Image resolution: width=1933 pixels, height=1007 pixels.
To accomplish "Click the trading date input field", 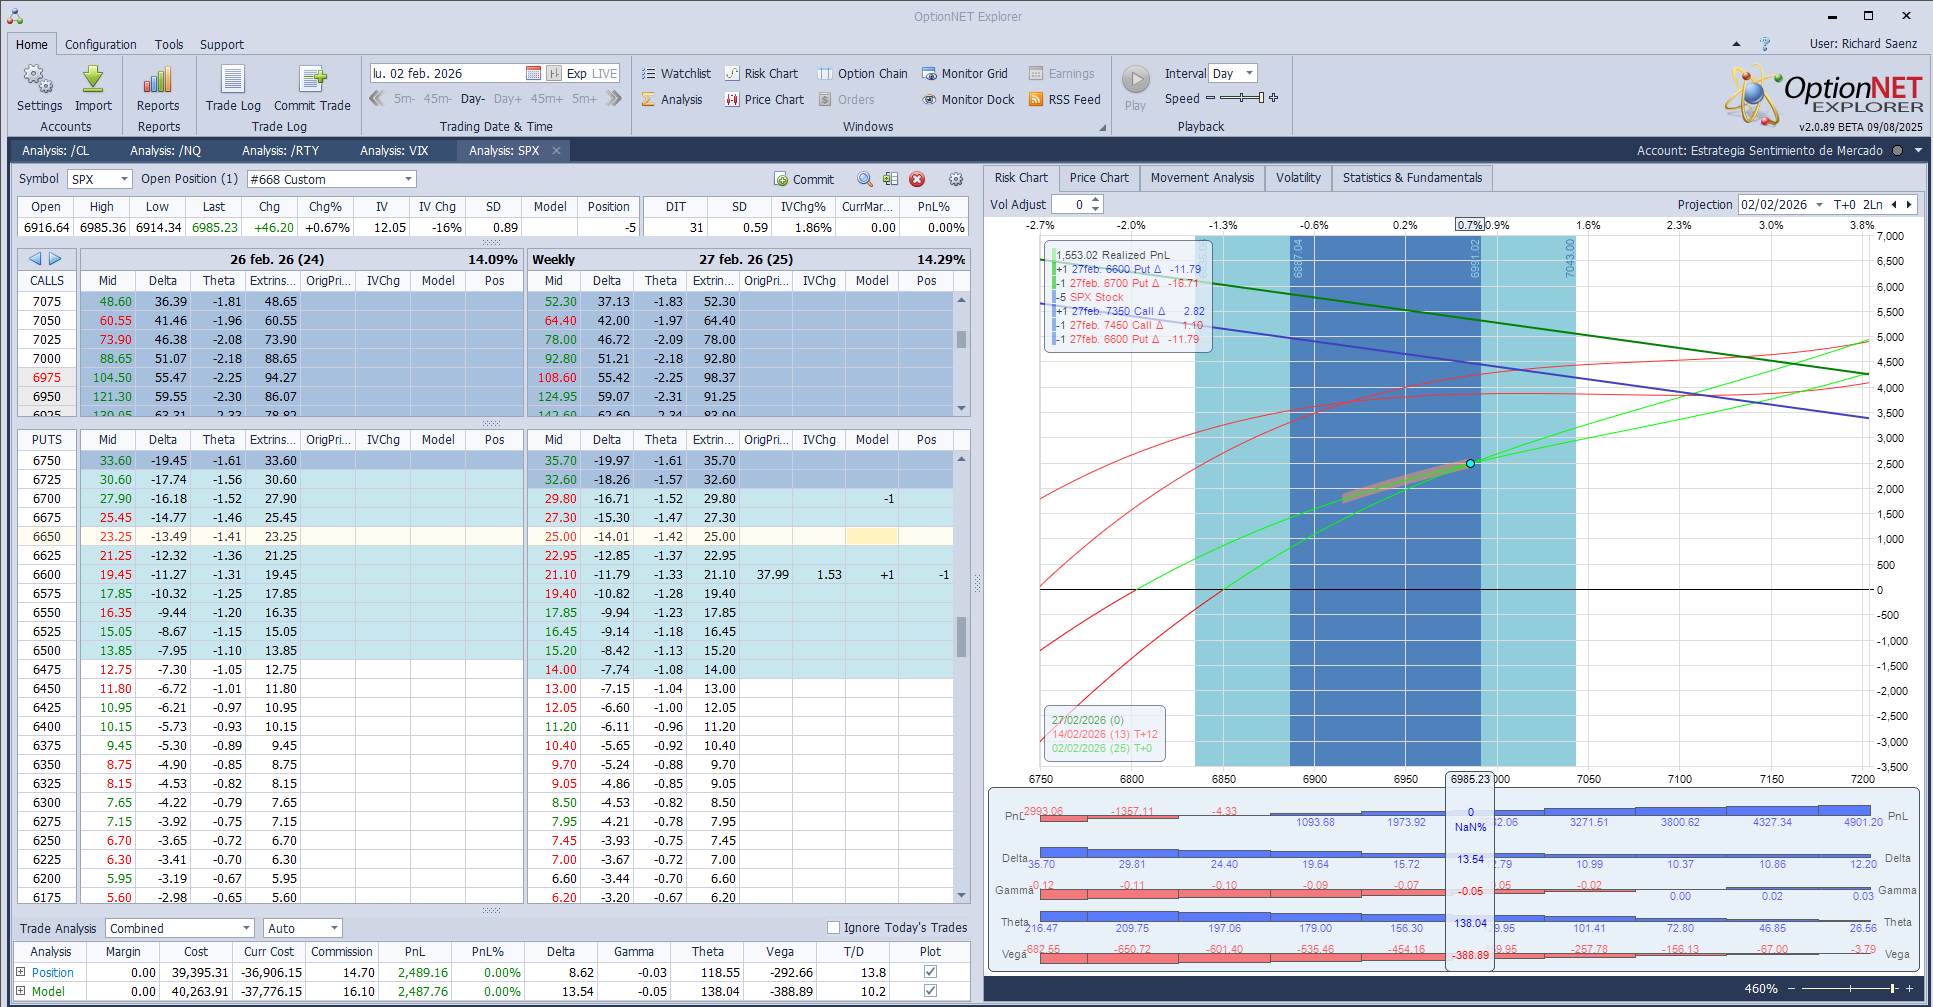I will [447, 73].
